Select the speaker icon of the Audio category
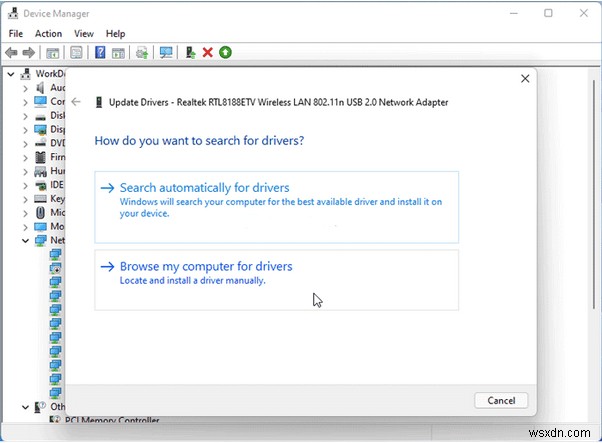602x443 pixels. [x=40, y=88]
